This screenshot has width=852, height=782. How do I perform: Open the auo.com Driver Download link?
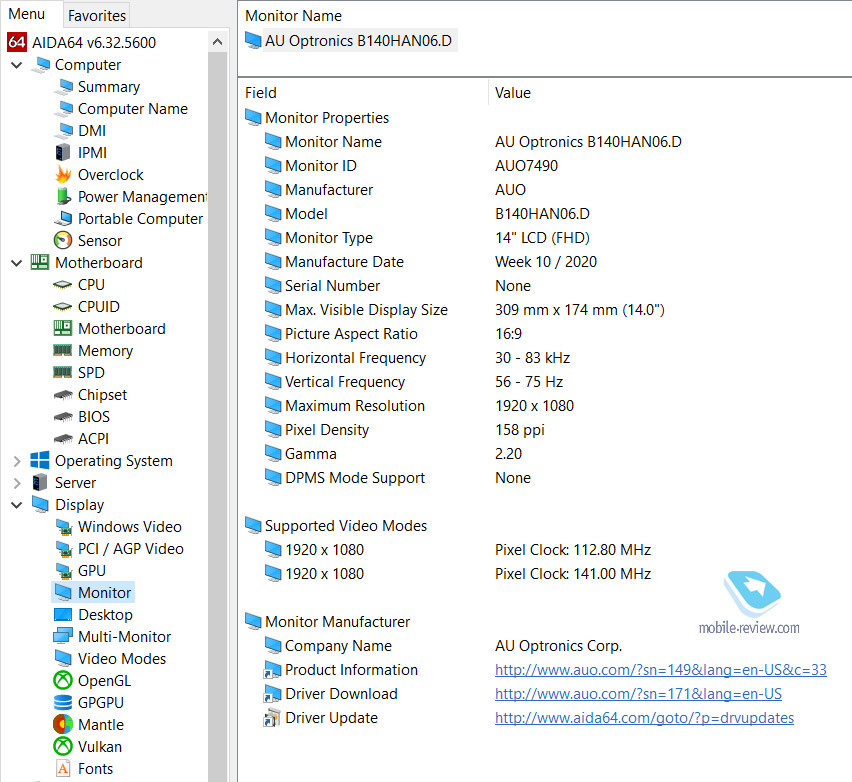[638, 693]
